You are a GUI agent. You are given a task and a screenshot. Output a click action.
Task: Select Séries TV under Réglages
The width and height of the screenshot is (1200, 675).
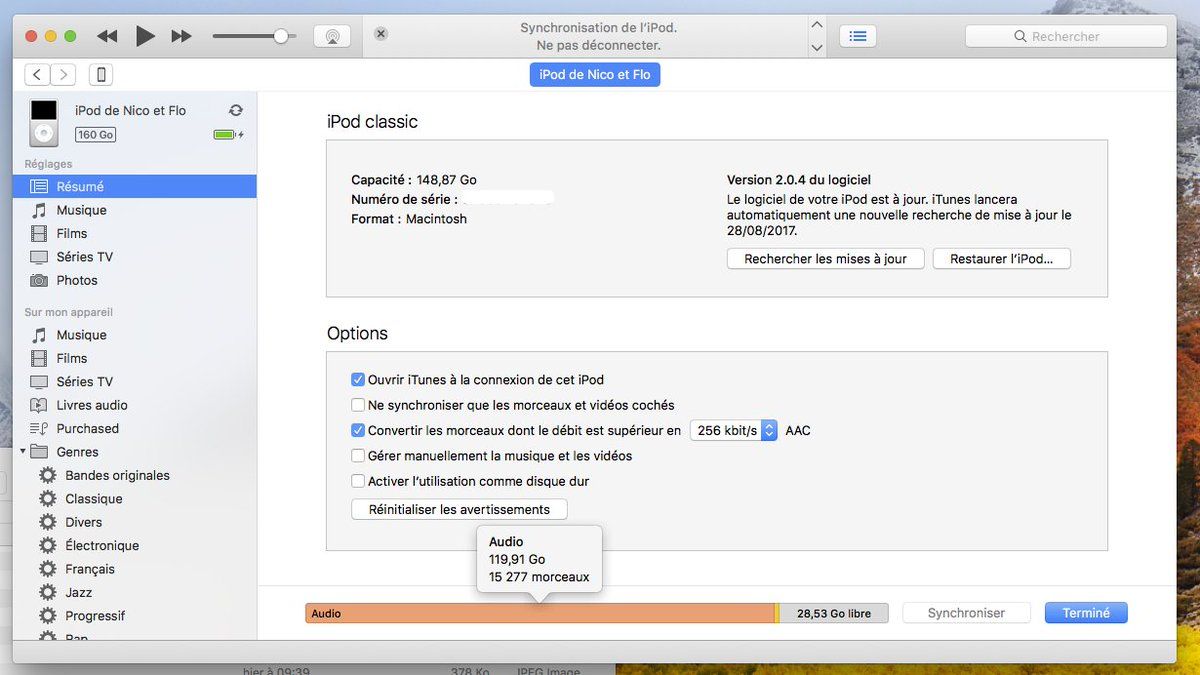[x=84, y=257]
